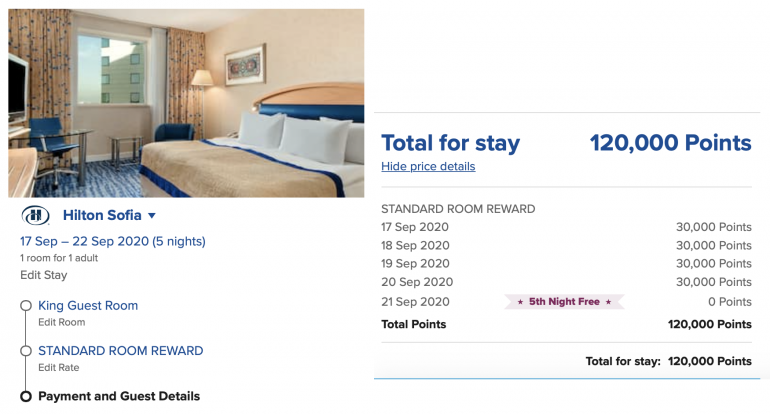This screenshot has height=414, width=770.
Task: Expand the Hilton Sofia dropdown arrow
Action: 152,216
